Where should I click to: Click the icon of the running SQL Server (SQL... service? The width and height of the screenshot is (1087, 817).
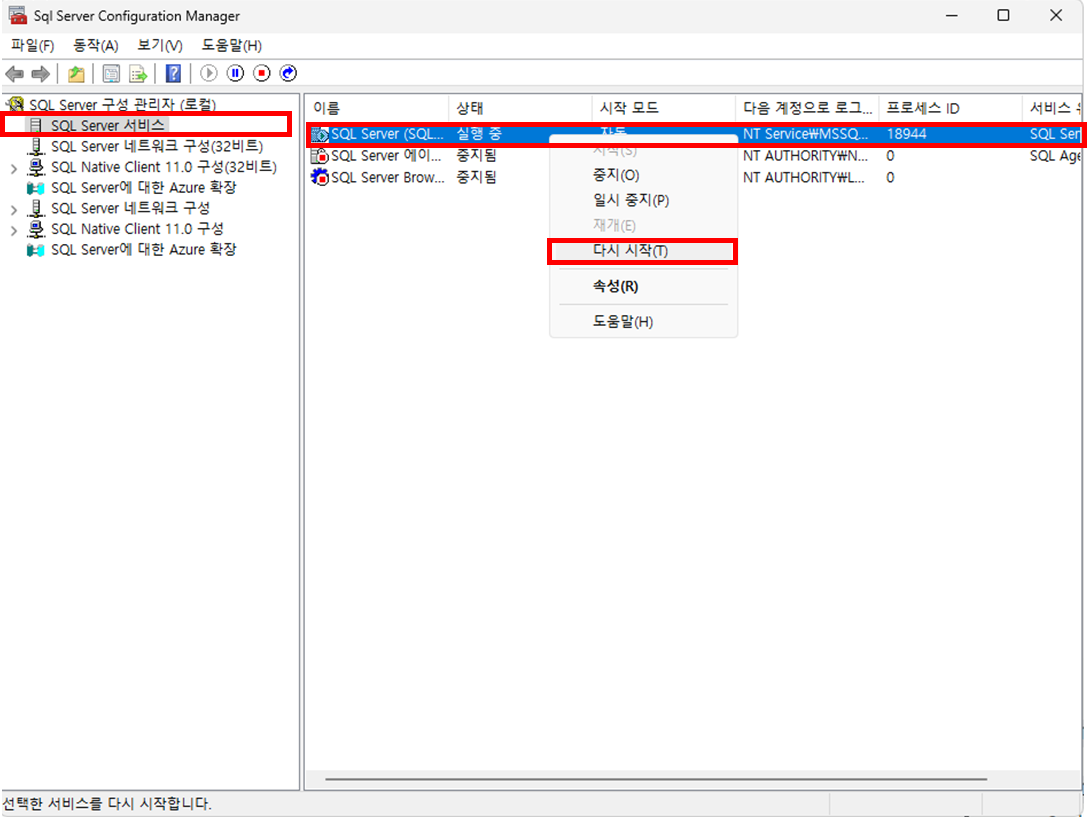(320, 134)
